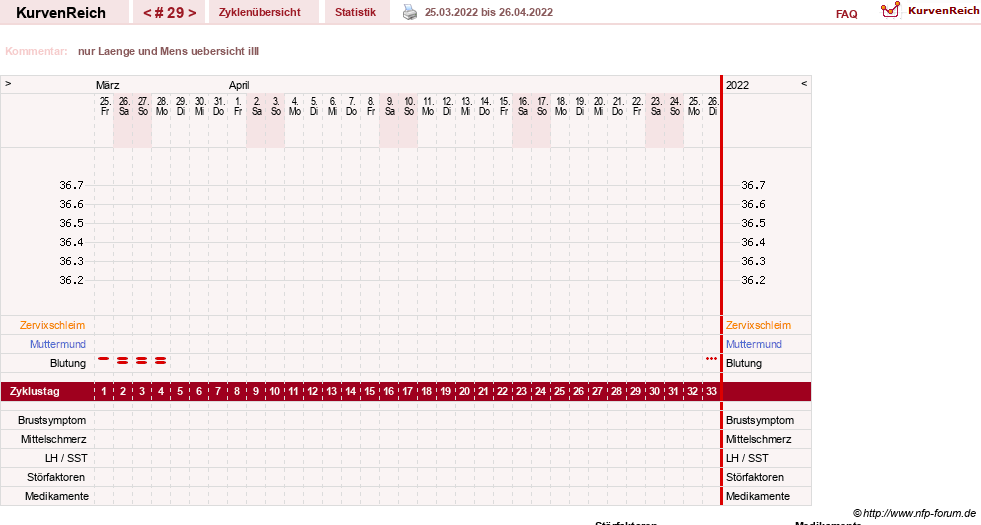
Task: Click the date column header '9. Sa'
Action: [x=390, y=106]
